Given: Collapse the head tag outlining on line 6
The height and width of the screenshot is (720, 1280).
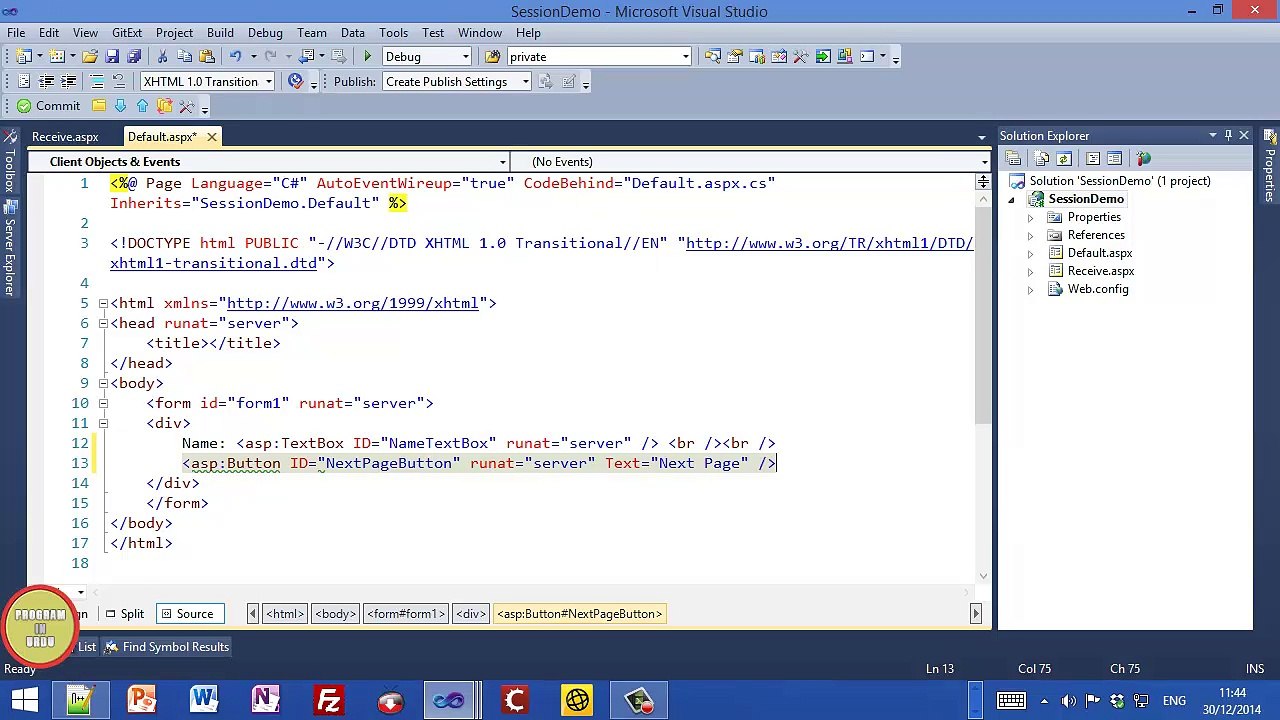Looking at the screenshot, I should tap(103, 323).
